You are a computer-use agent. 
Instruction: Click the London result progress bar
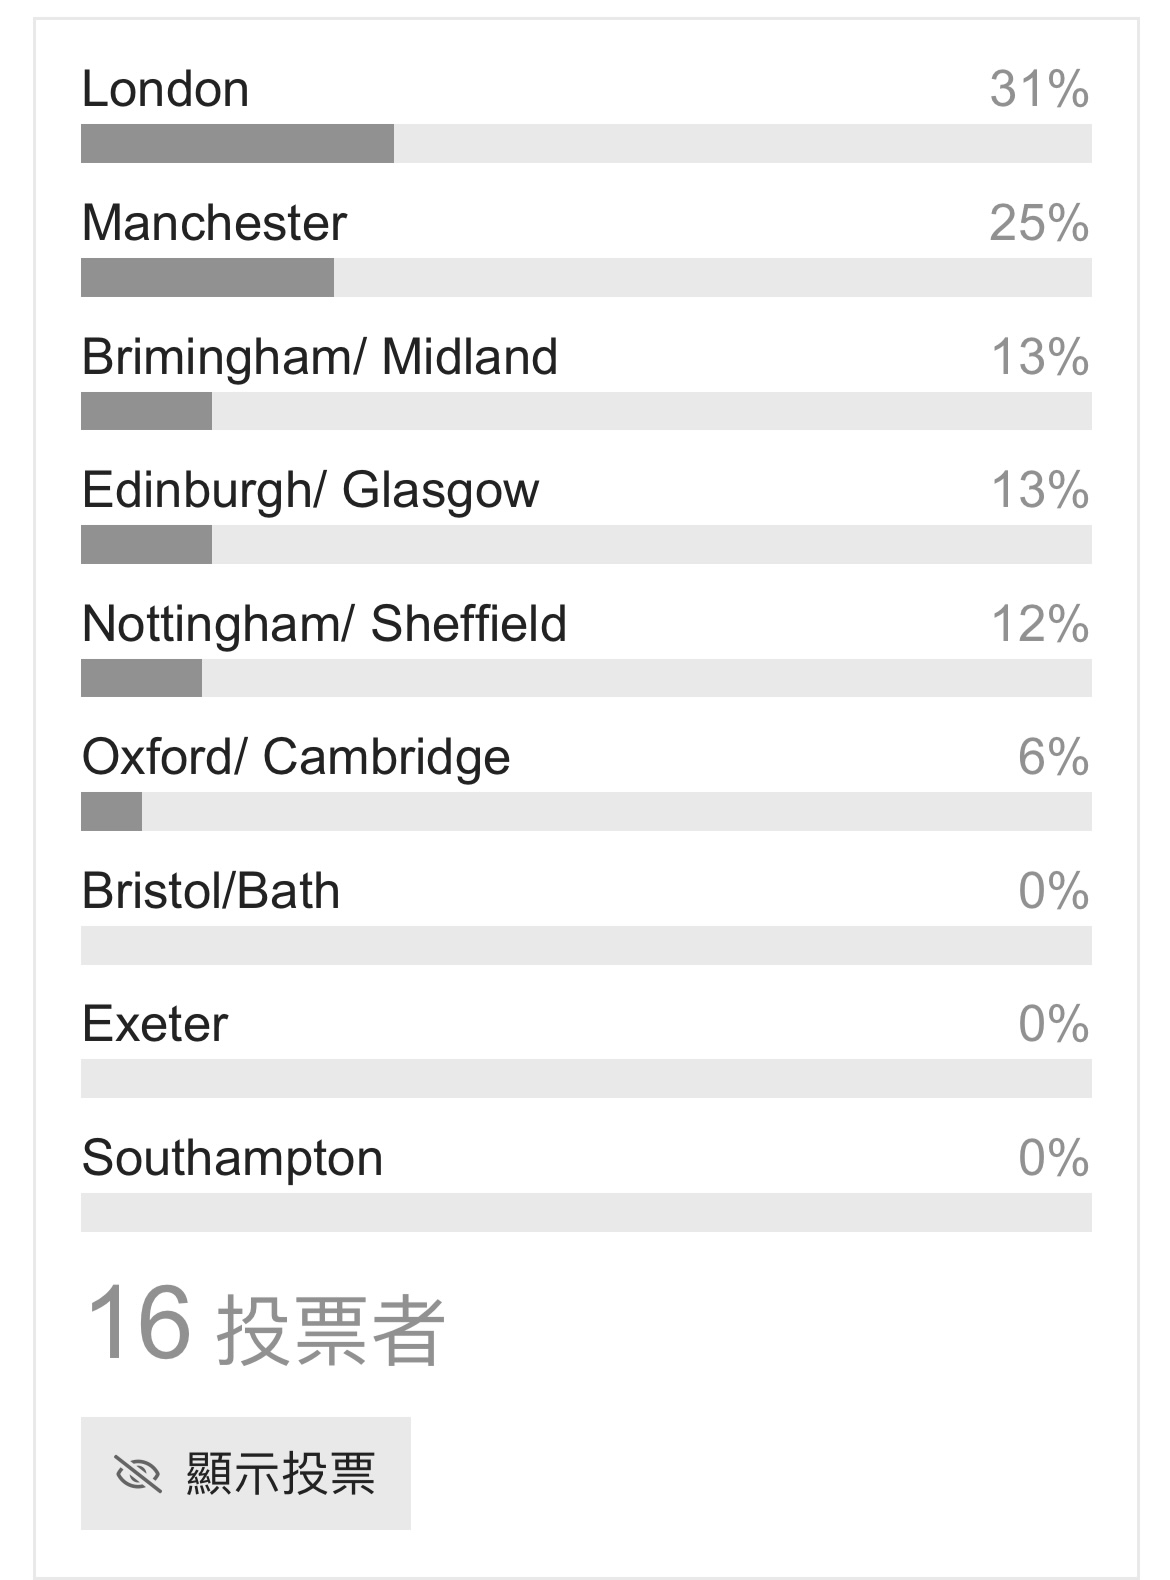click(x=586, y=143)
